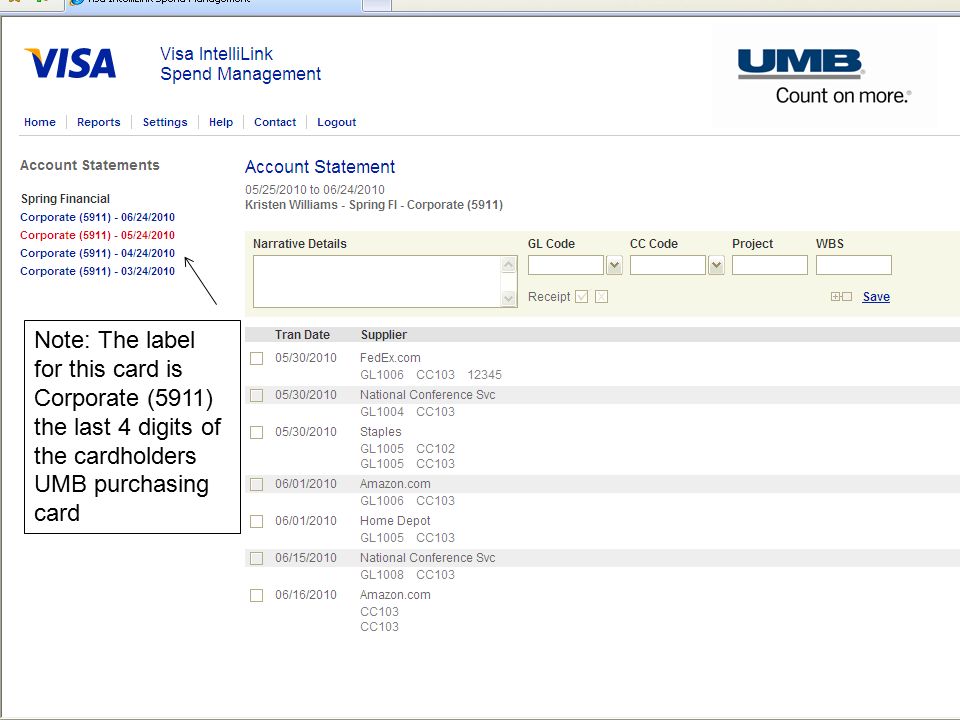The width and height of the screenshot is (960, 720).
Task: Open Corporate (5911) - 05/24/2010 statement
Action: 97,235
